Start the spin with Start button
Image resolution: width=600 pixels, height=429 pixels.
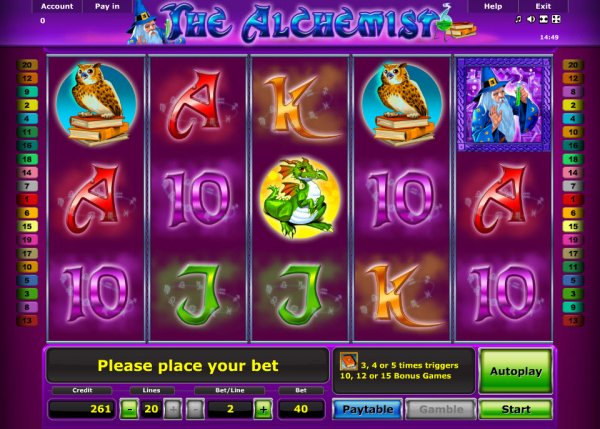point(515,409)
